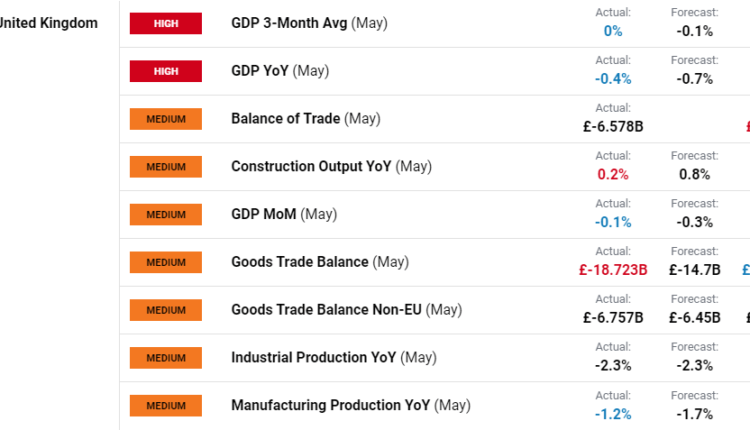
Task: Open Construction Output YoY (May) details
Action: (x=331, y=167)
